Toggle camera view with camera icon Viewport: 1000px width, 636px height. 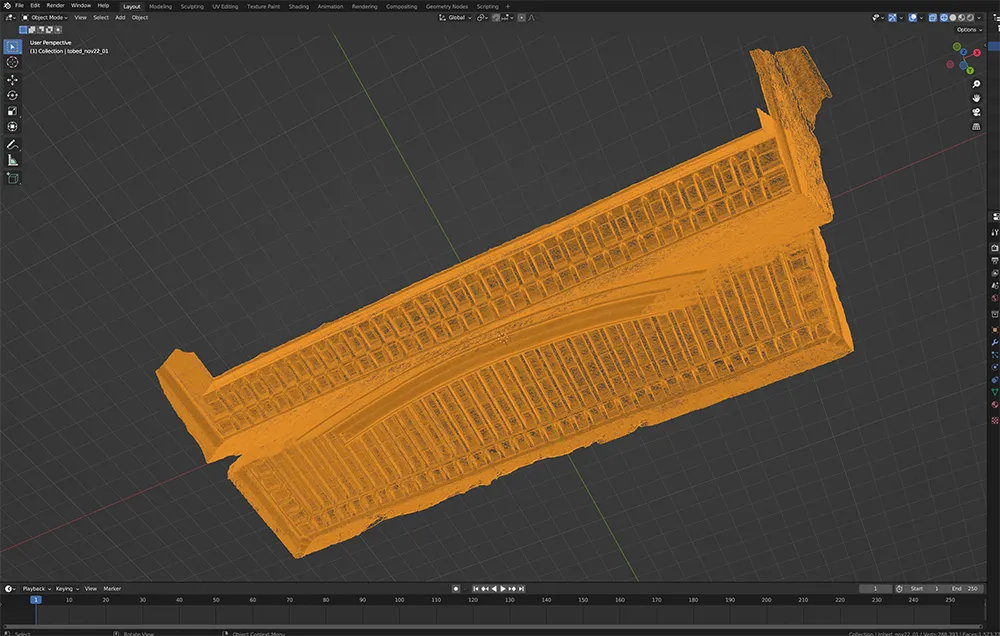coord(976,112)
